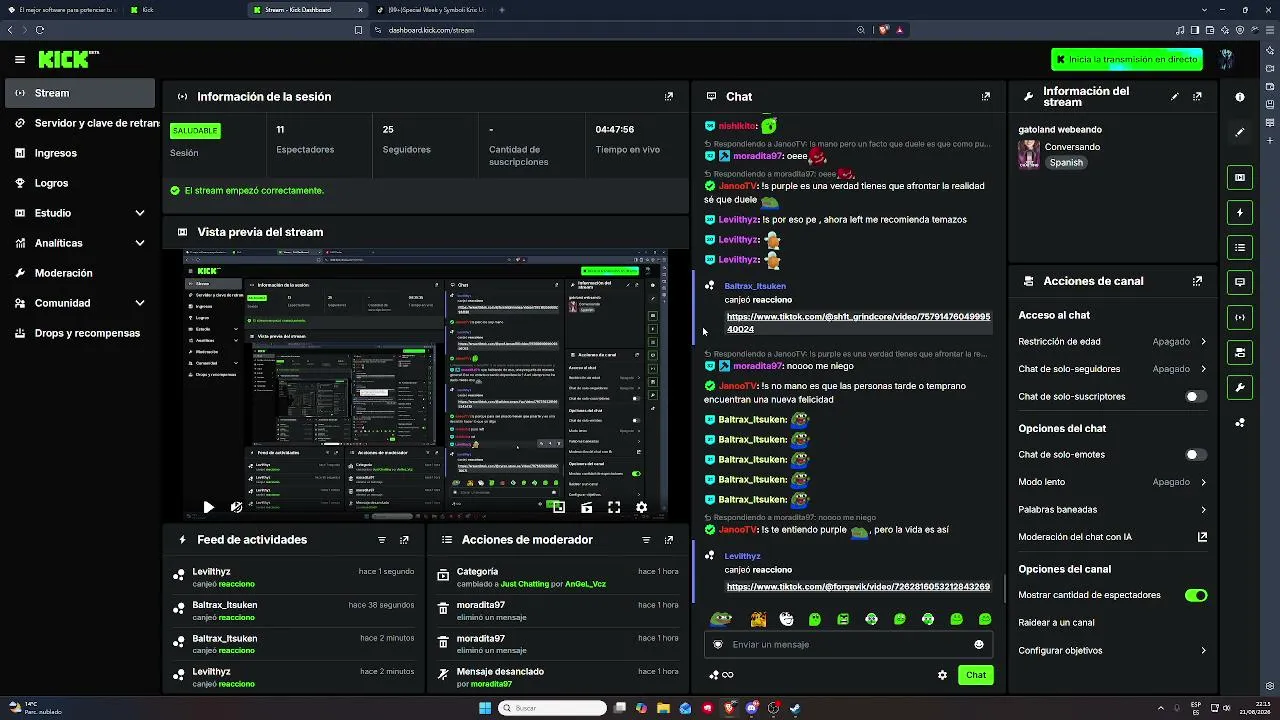
Task: Insert the Pepe frog emote from quick emotes
Action: pyautogui.click(x=721, y=619)
